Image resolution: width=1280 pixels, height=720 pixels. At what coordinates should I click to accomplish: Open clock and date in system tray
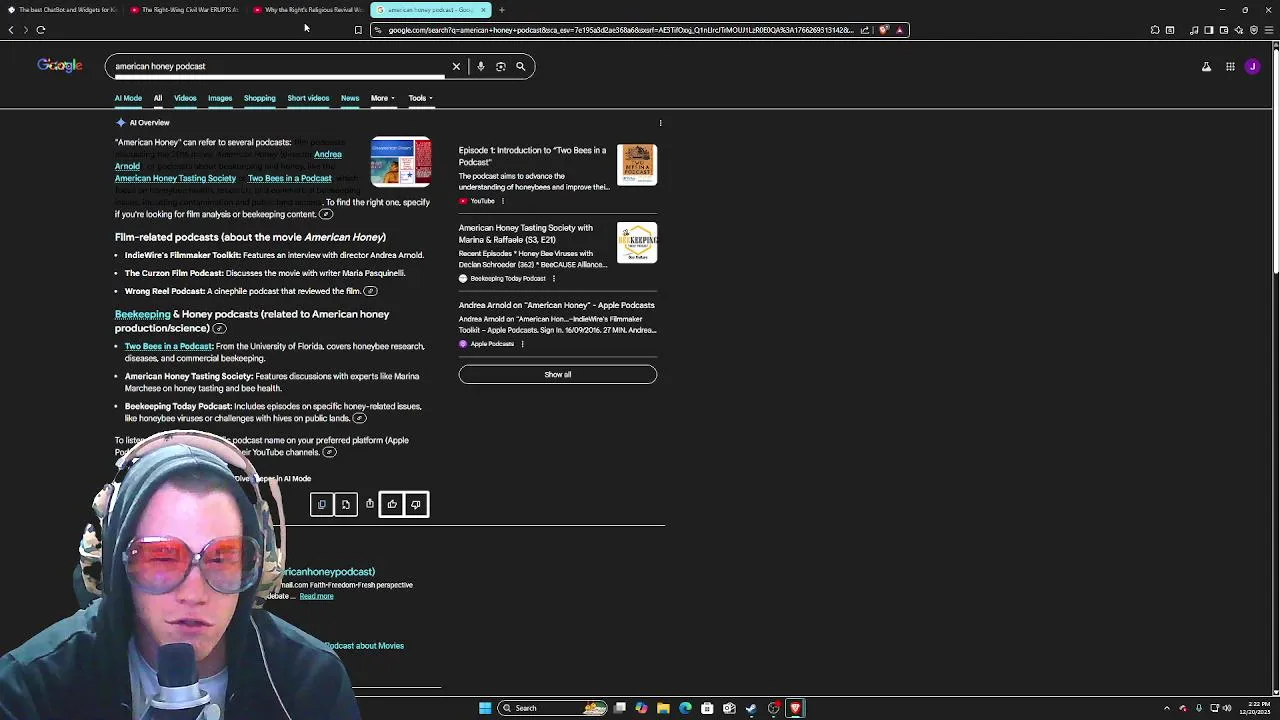[1255, 708]
